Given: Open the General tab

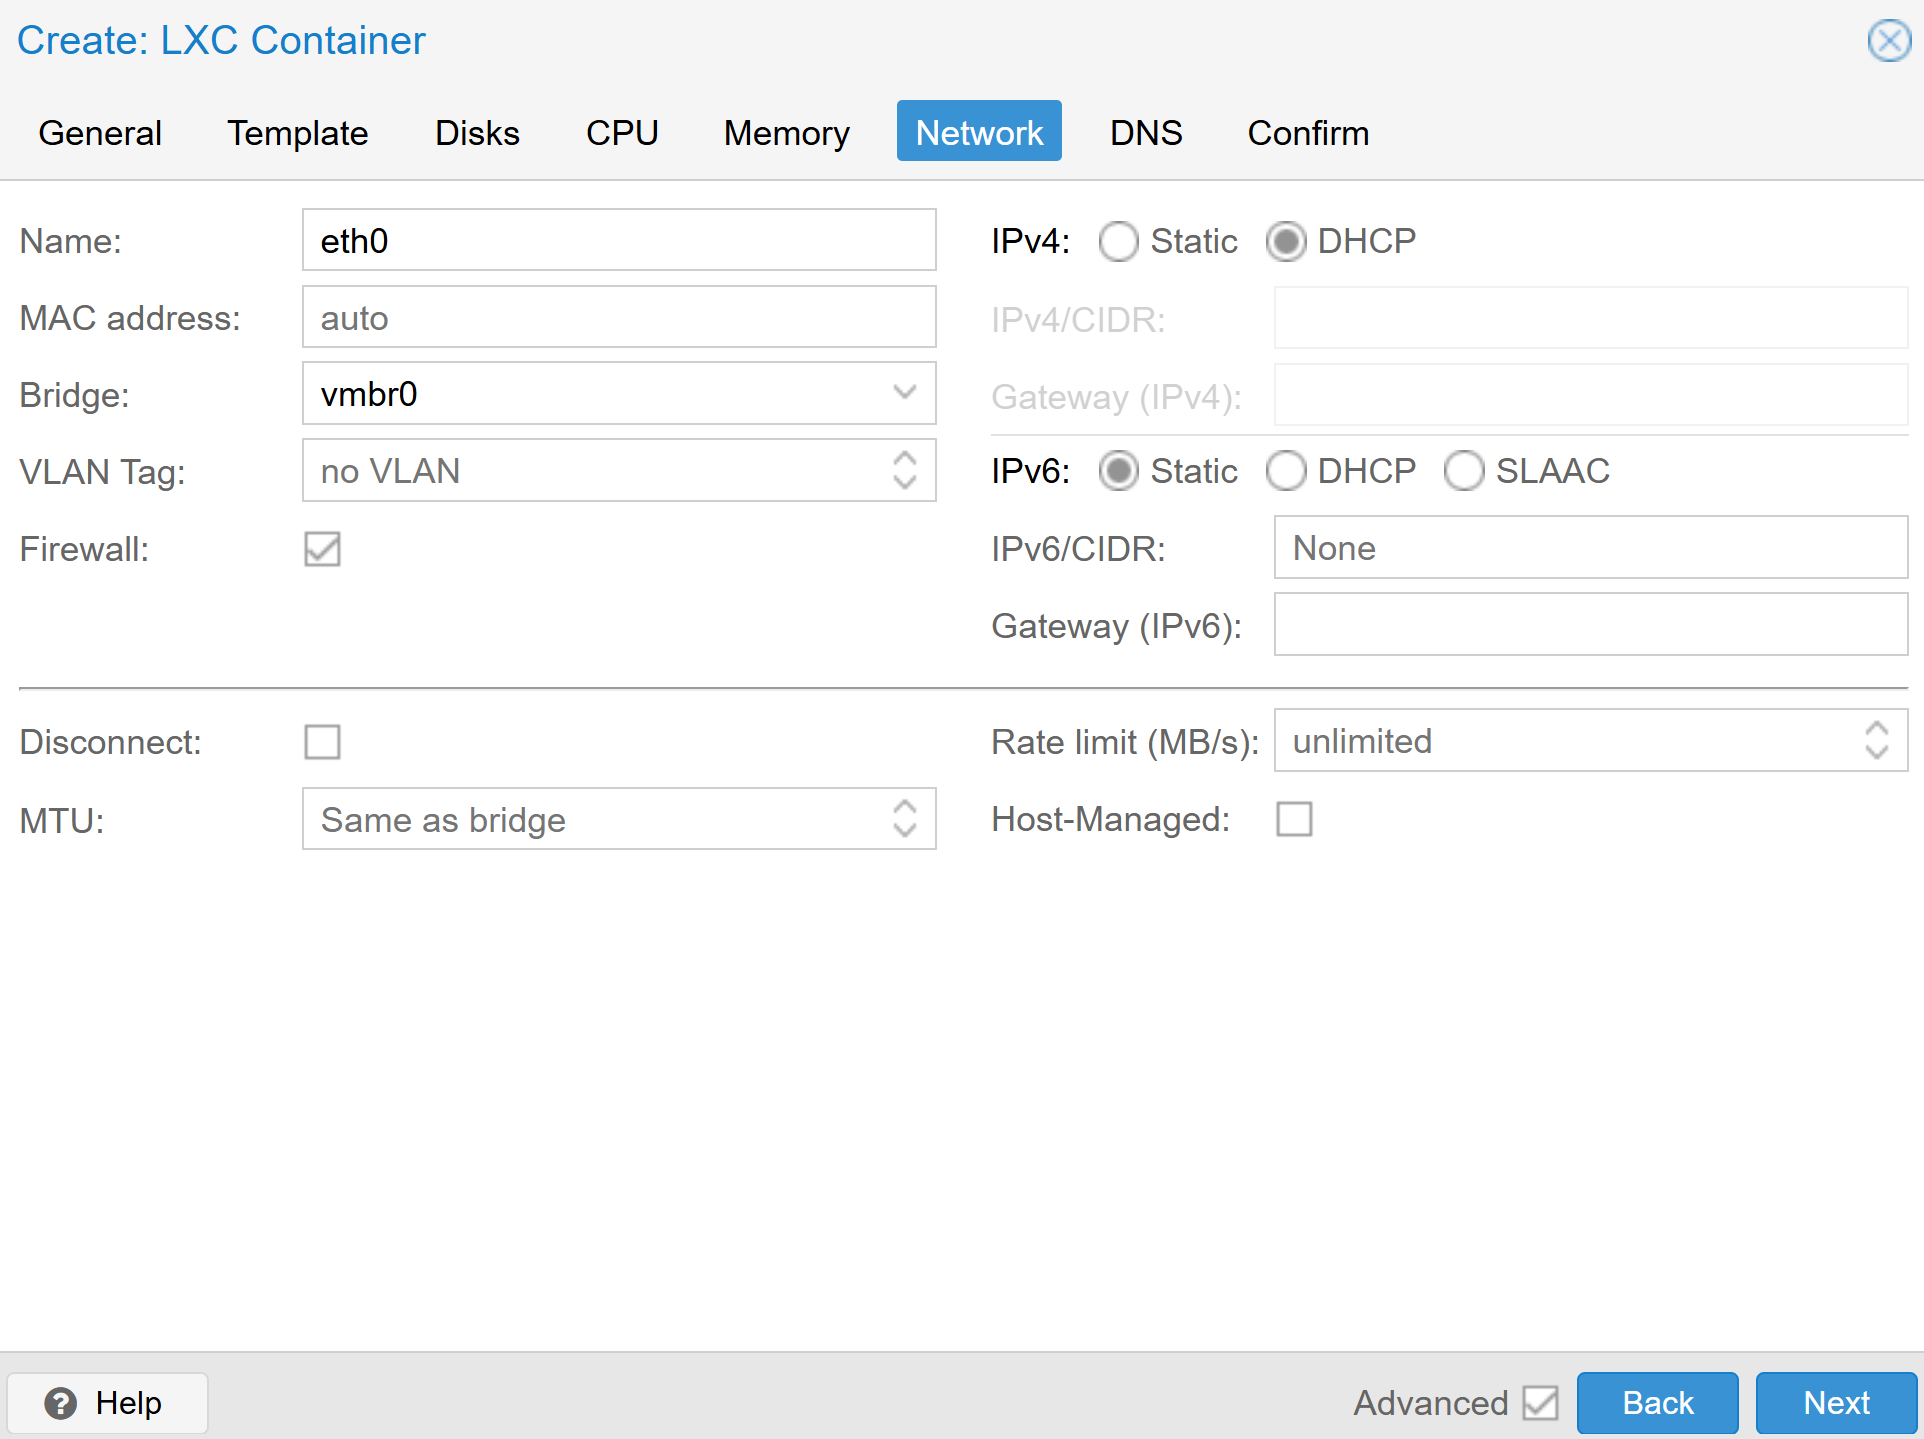Looking at the screenshot, I should (x=100, y=132).
